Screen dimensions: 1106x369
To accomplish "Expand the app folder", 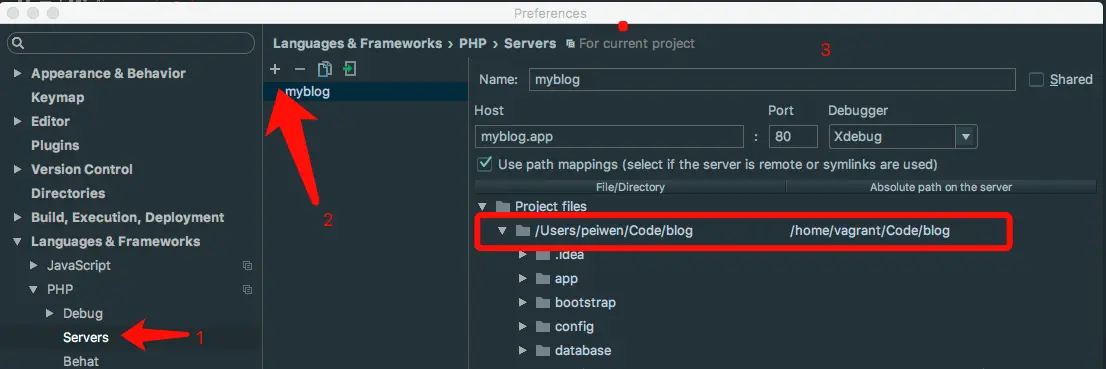I will pyautogui.click(x=523, y=279).
